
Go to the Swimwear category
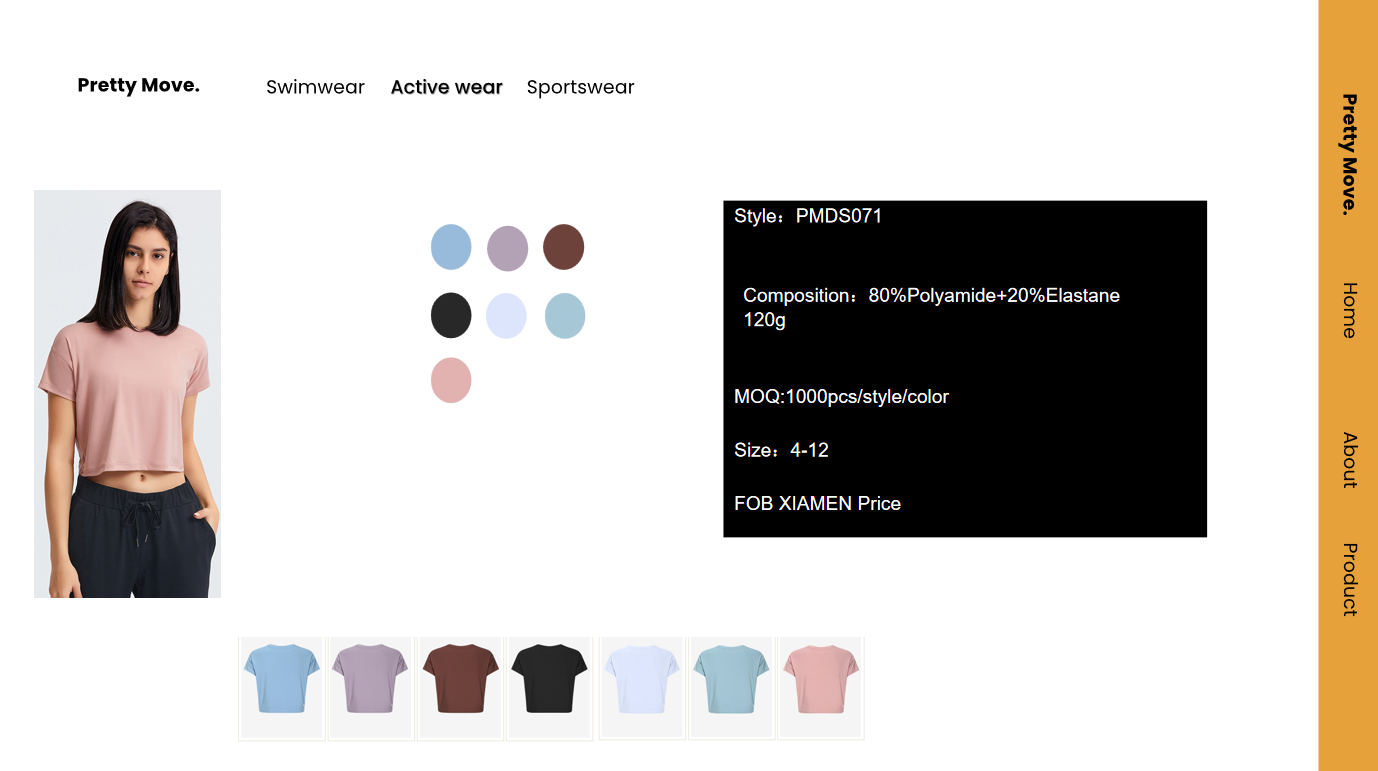(x=315, y=87)
